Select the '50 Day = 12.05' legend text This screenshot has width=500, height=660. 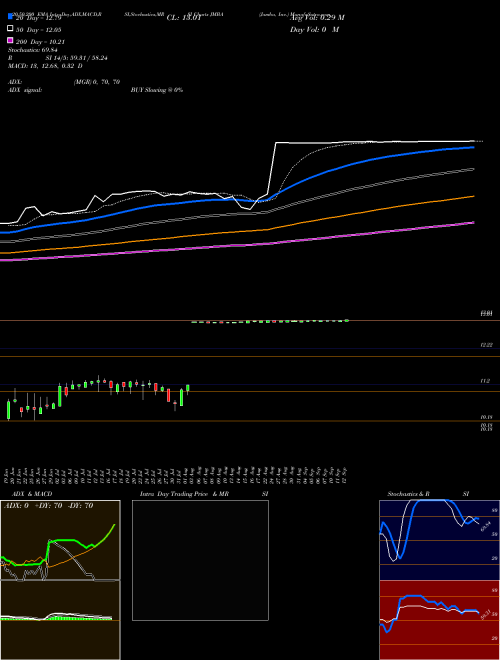tap(39, 30)
